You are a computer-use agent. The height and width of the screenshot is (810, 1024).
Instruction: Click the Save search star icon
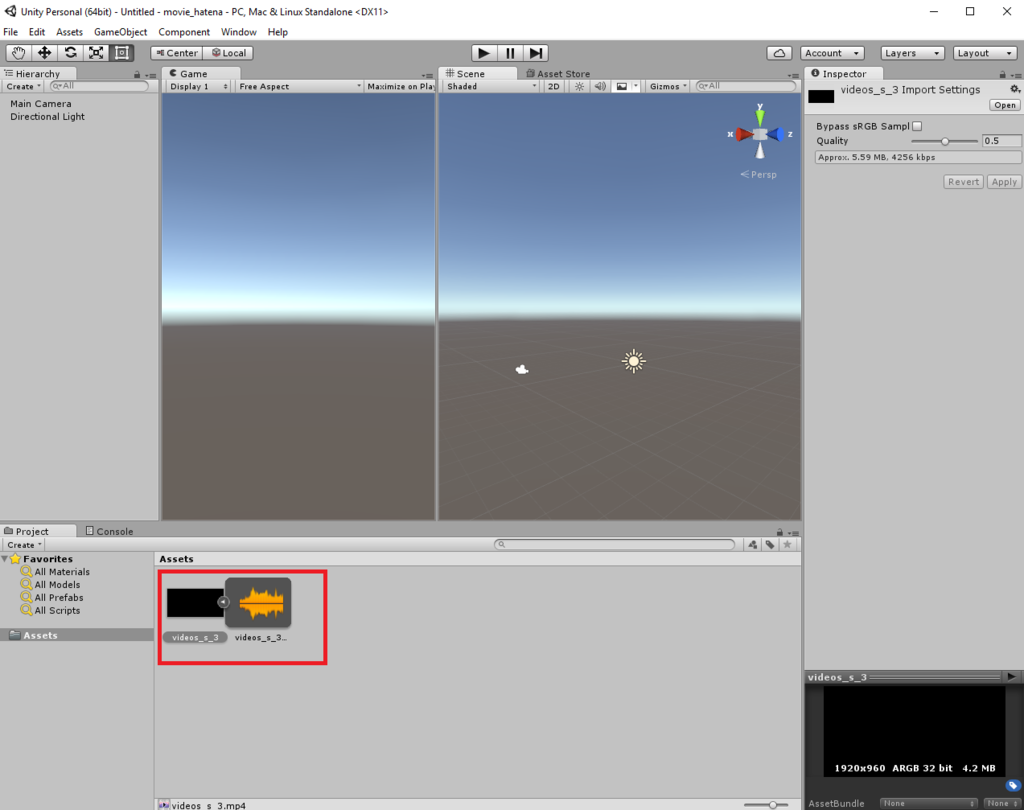[788, 544]
